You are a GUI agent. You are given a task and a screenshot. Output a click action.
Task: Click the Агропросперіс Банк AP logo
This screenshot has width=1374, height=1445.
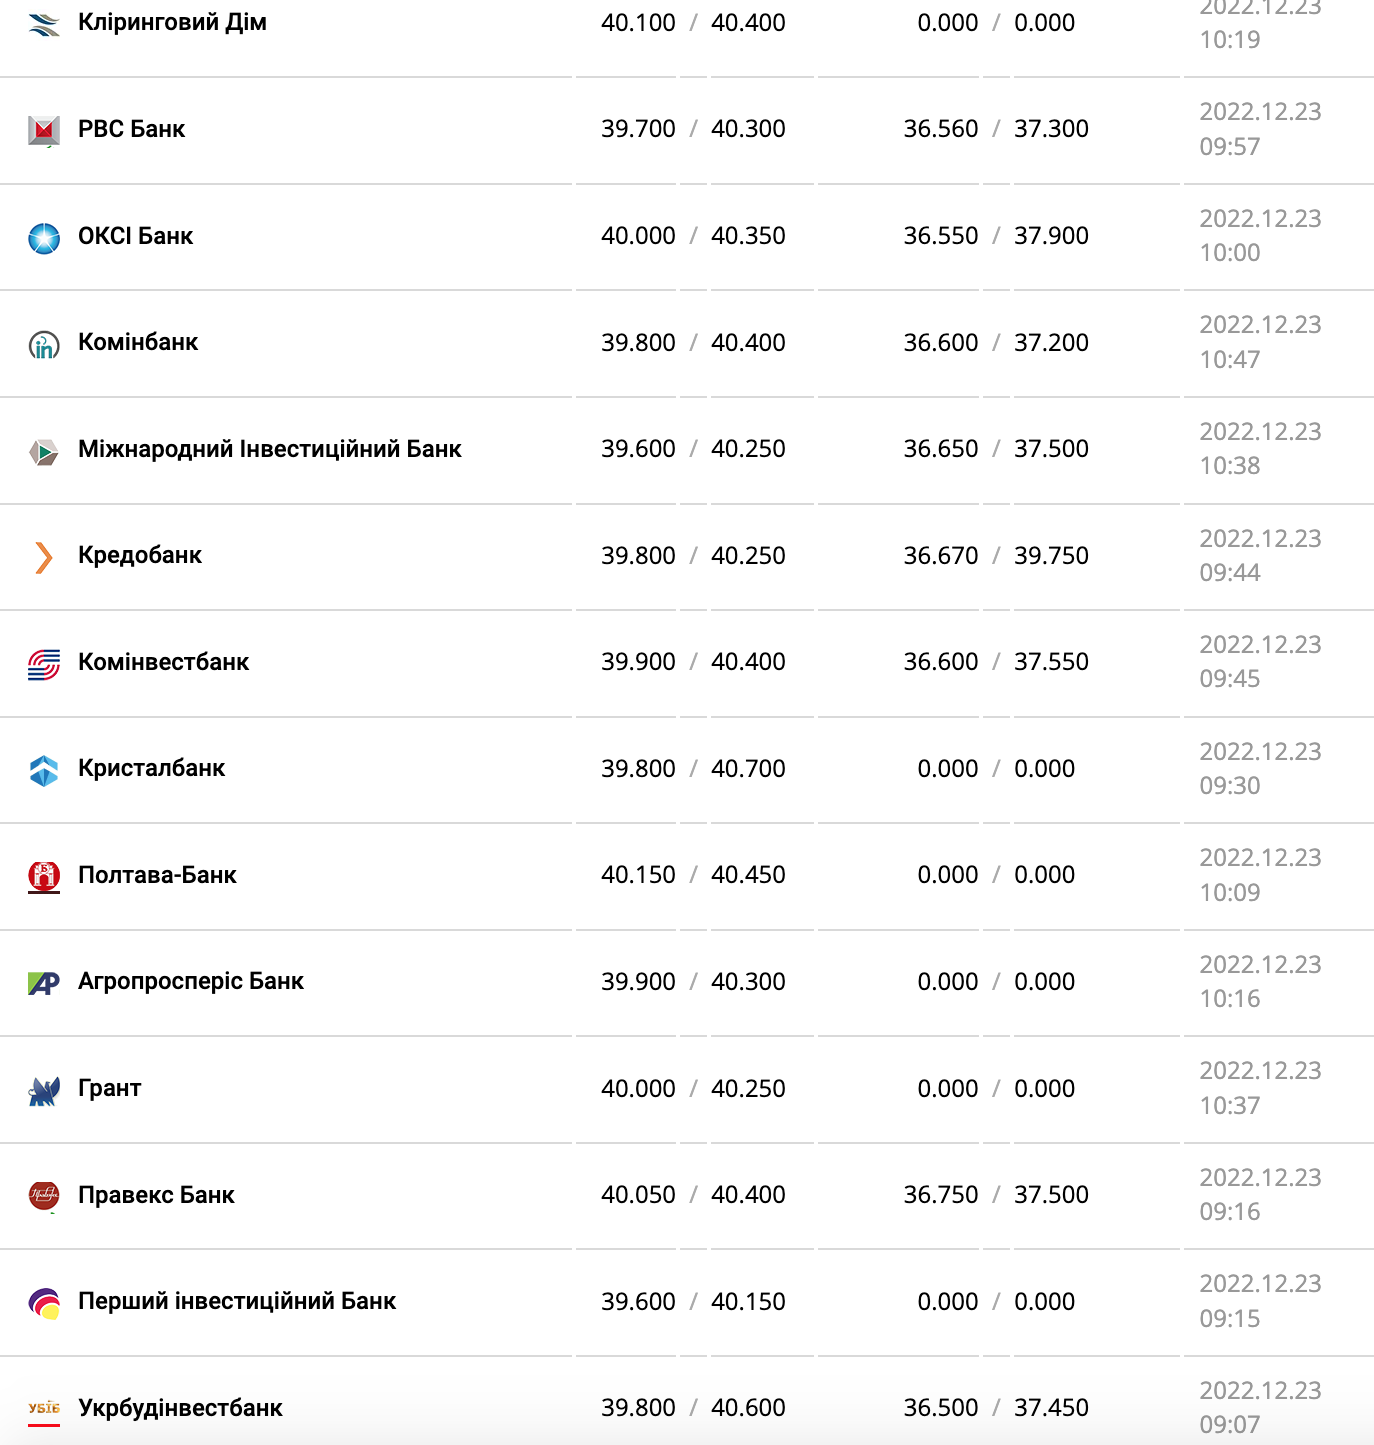[x=44, y=983]
